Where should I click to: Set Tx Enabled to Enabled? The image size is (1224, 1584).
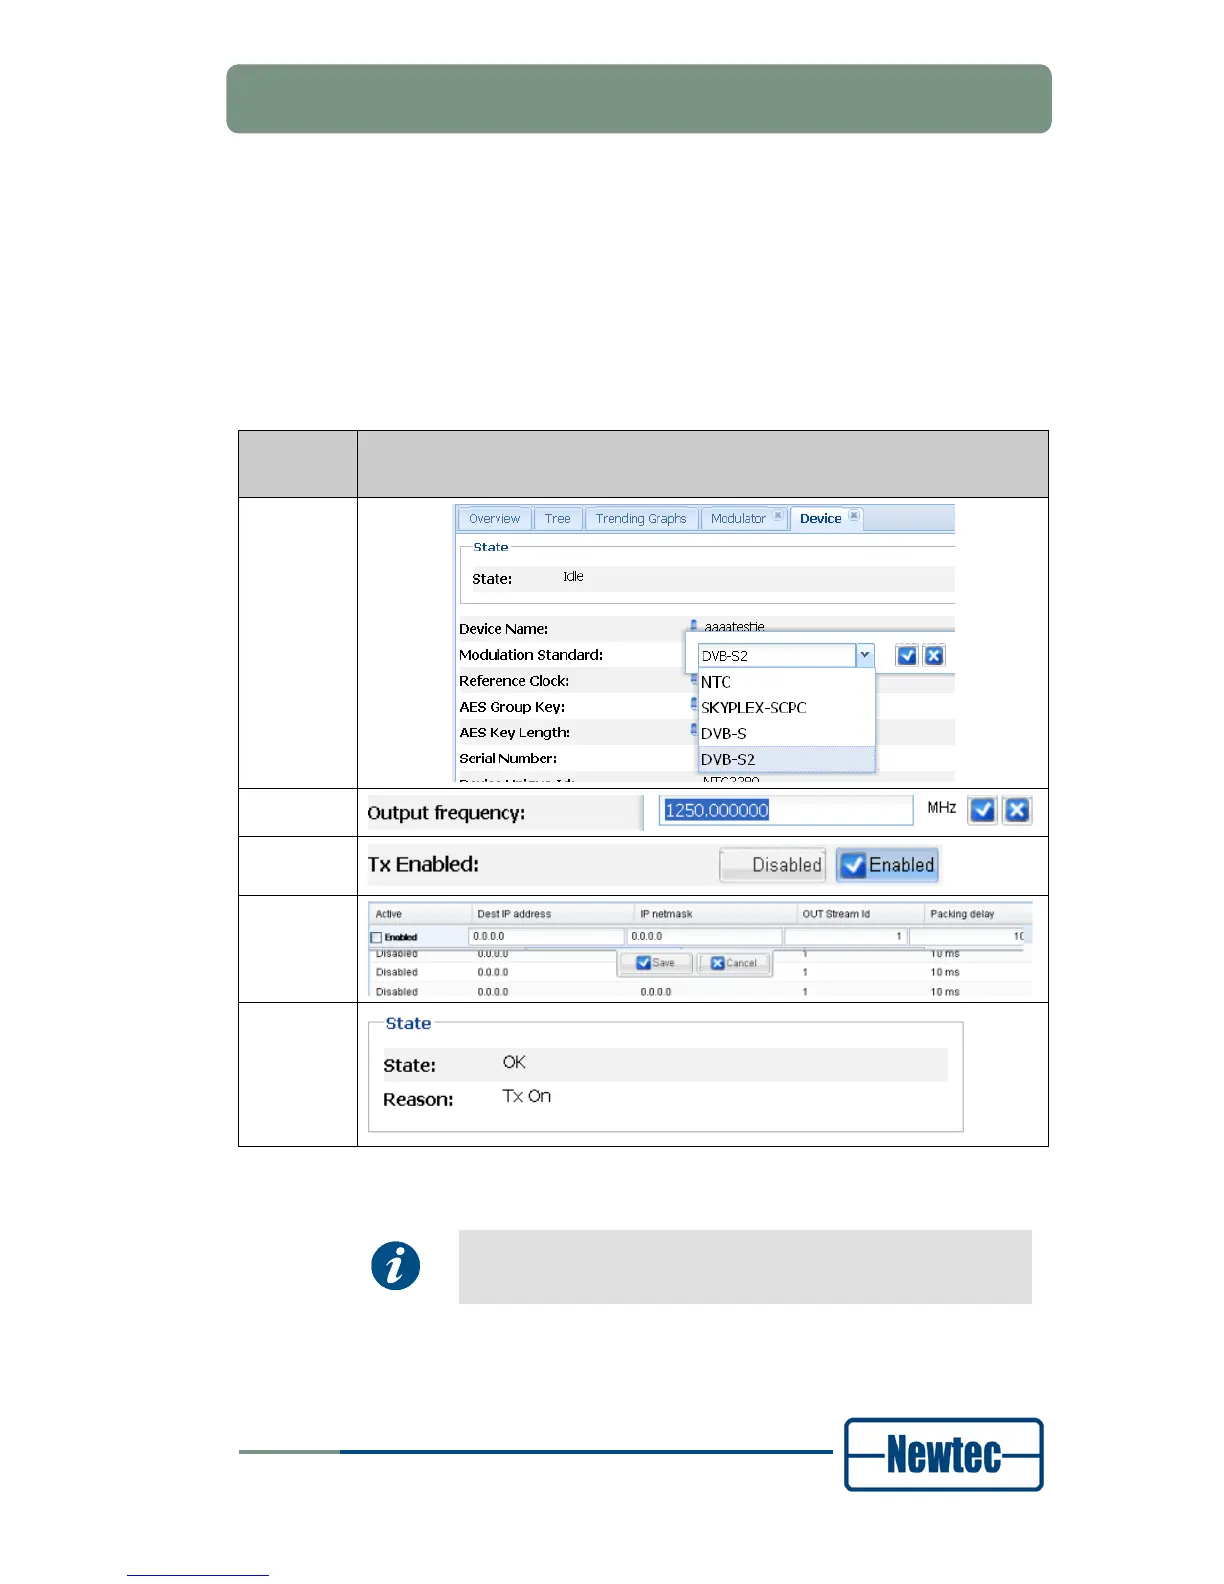click(887, 865)
